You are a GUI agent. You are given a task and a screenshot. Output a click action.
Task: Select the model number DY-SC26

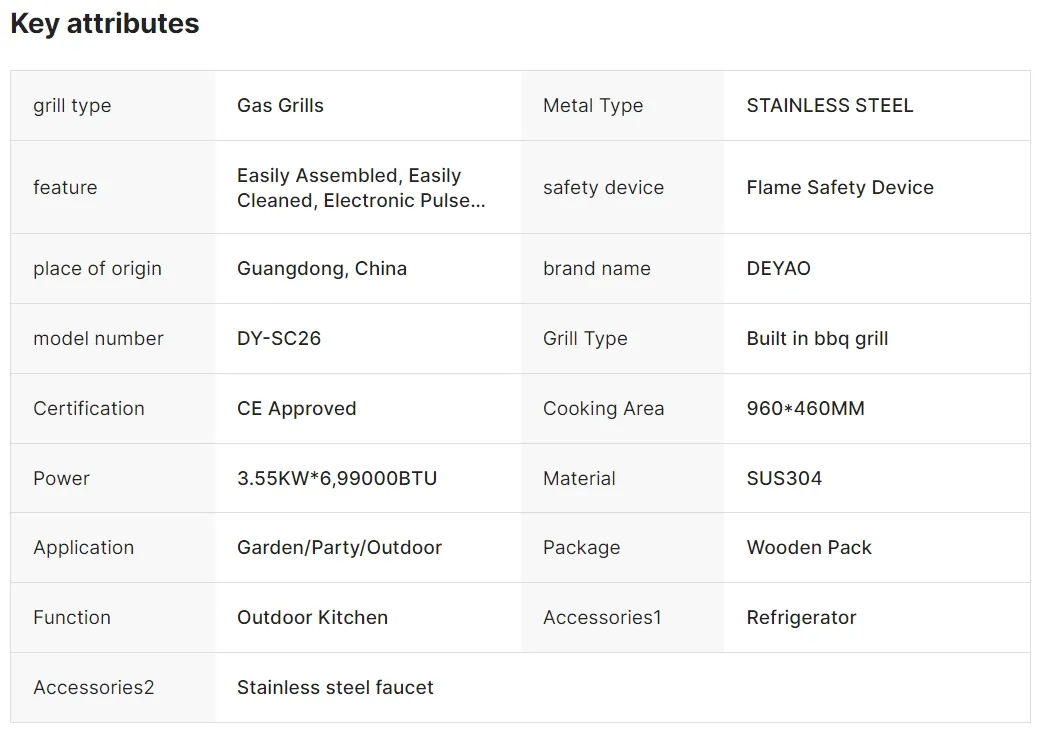(x=279, y=339)
